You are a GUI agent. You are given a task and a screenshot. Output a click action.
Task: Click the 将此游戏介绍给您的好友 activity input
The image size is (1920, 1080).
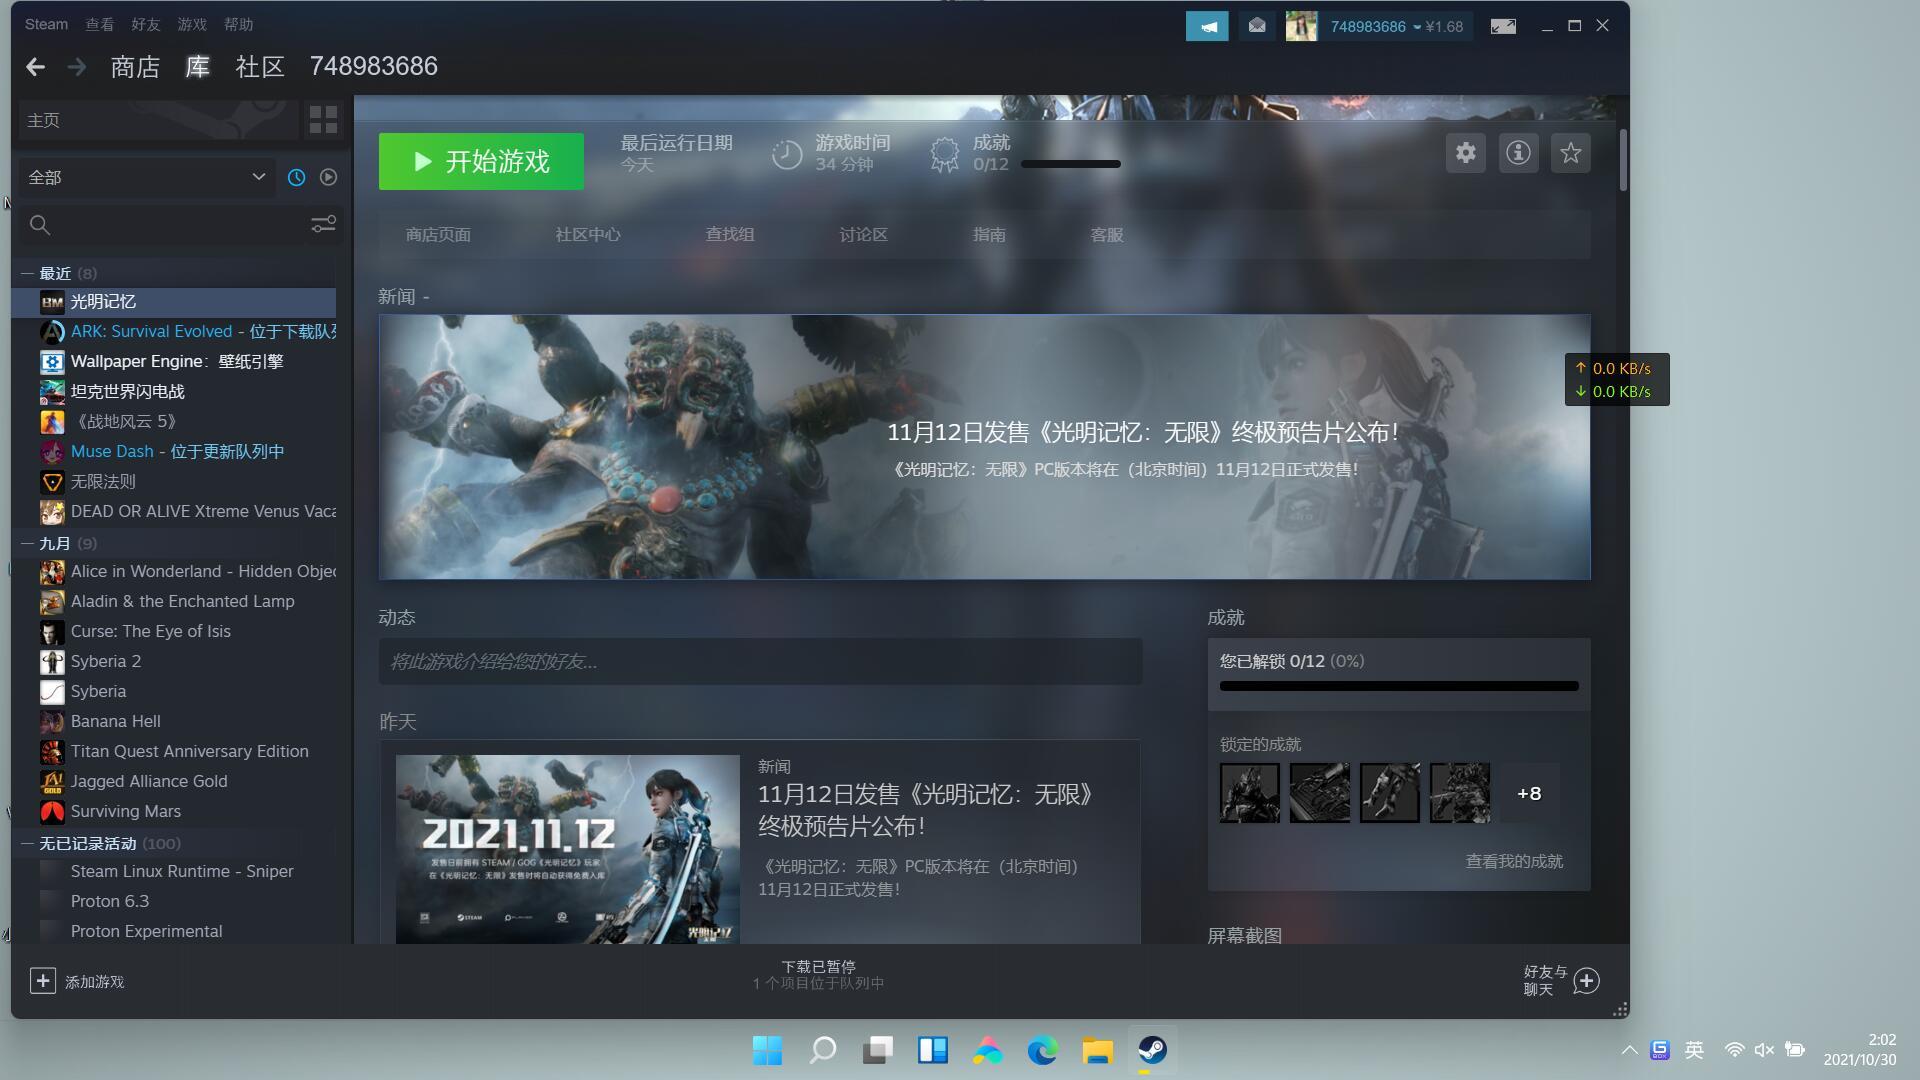pos(760,661)
